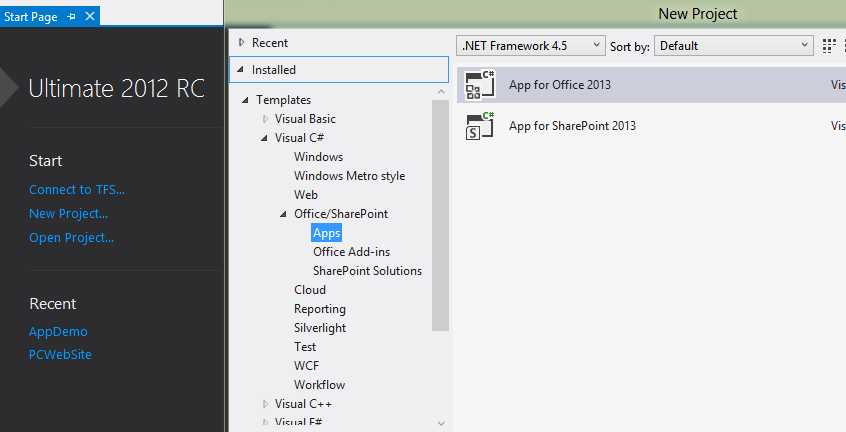Screen dimensions: 846x432
Task: Click the template tree scrollbar thumb
Action: click(x=441, y=215)
